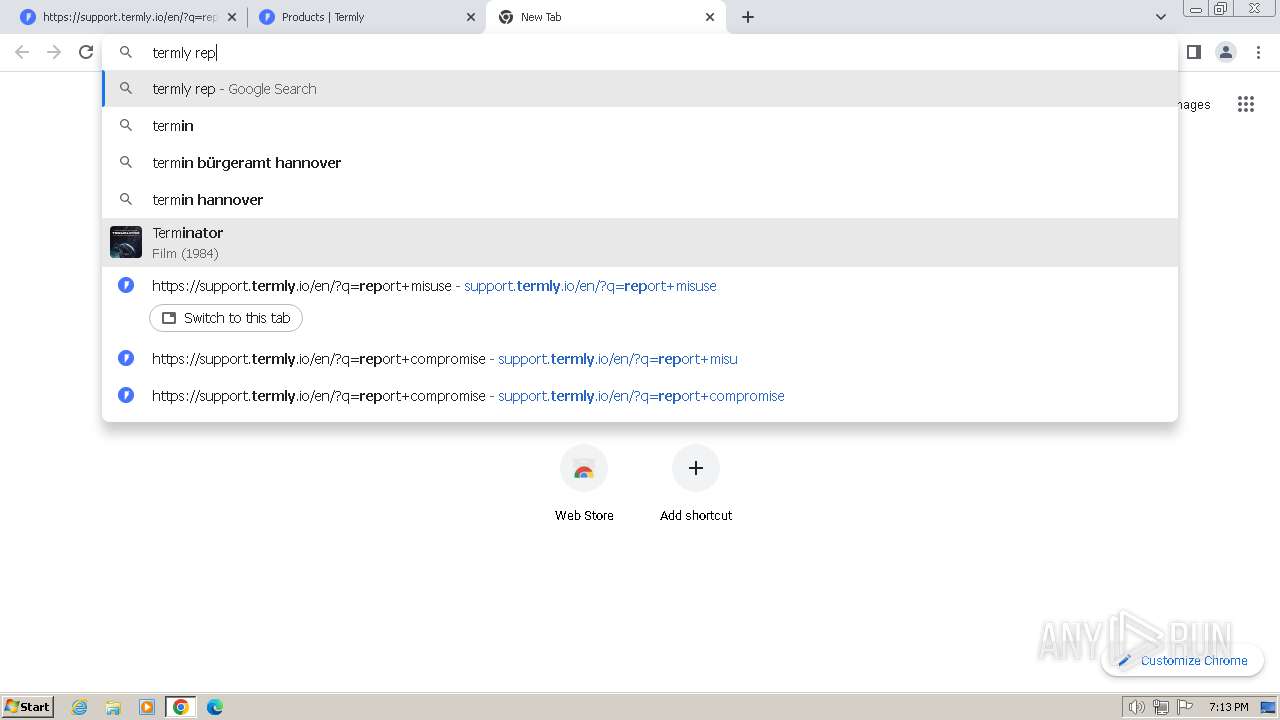This screenshot has height=720, width=1280.
Task: Go back with the back arrow
Action: pos(22,52)
